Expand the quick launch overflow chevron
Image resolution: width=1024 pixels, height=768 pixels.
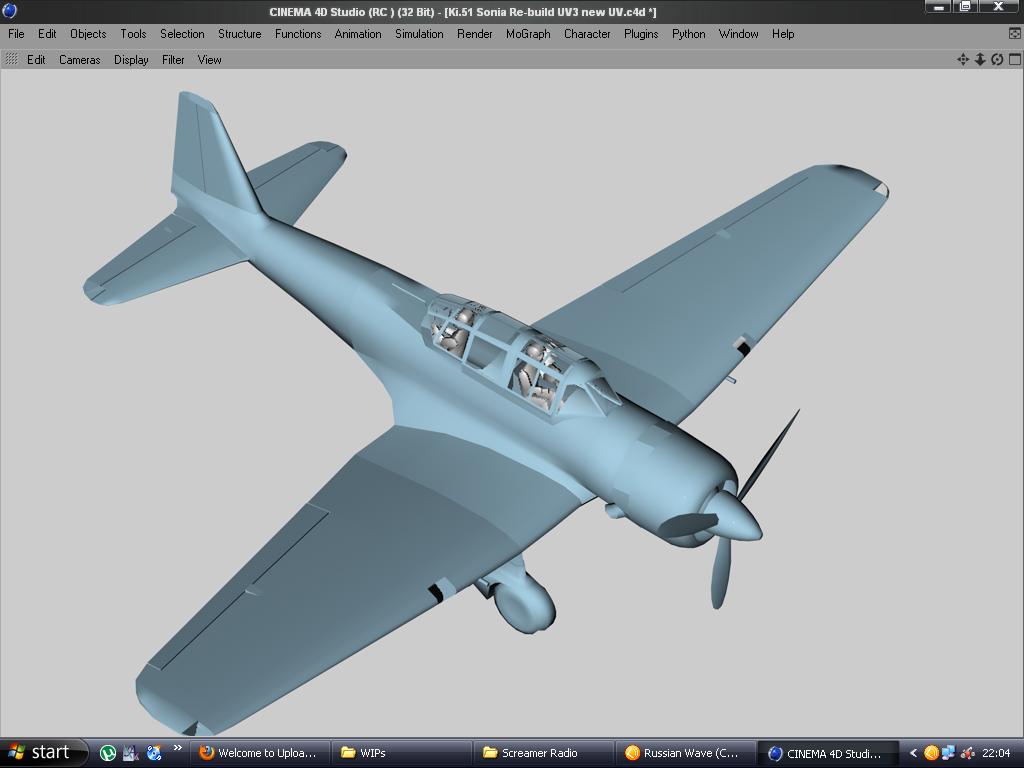[x=178, y=748]
